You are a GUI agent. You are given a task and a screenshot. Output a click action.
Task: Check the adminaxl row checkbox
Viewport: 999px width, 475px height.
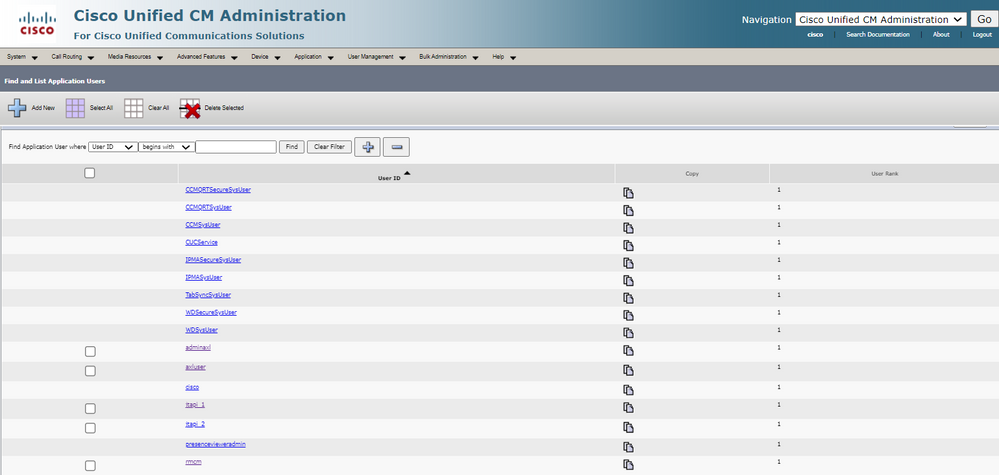[90, 351]
